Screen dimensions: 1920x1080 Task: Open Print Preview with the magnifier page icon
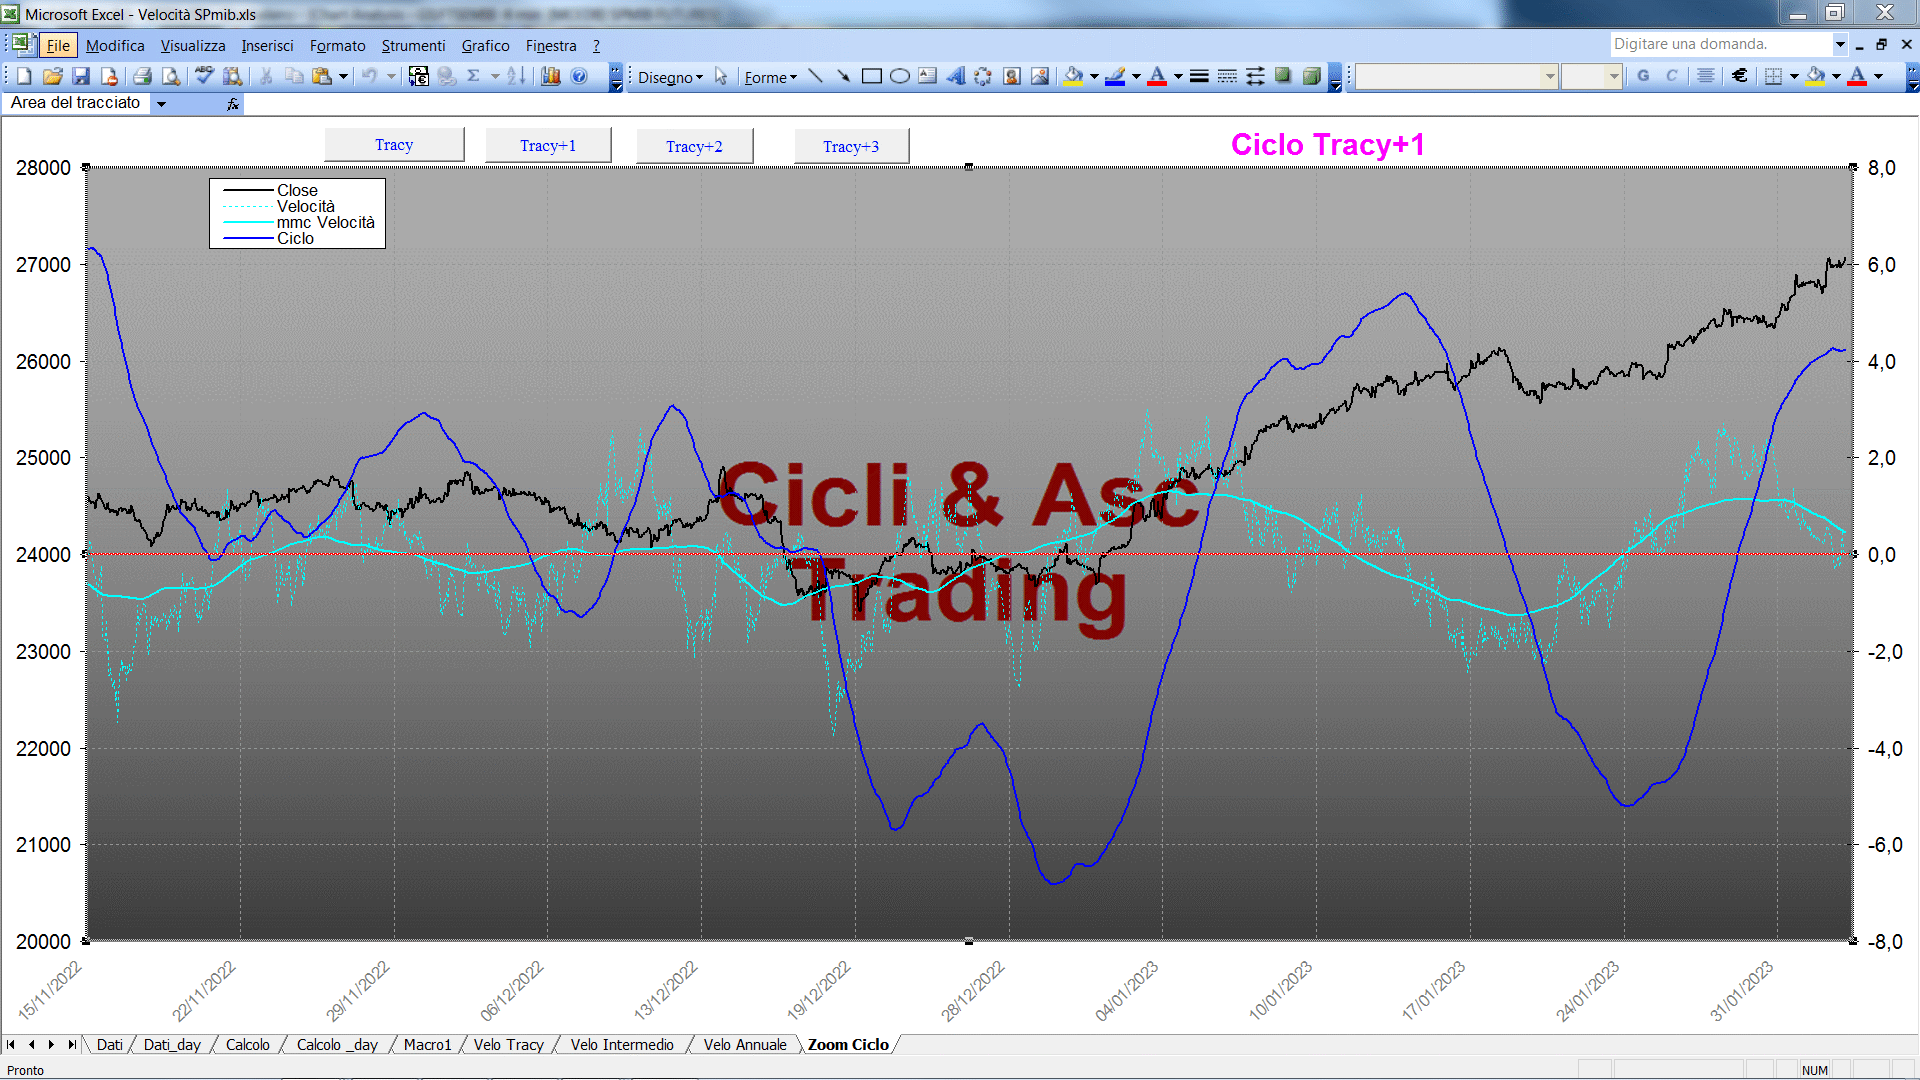pyautogui.click(x=171, y=77)
